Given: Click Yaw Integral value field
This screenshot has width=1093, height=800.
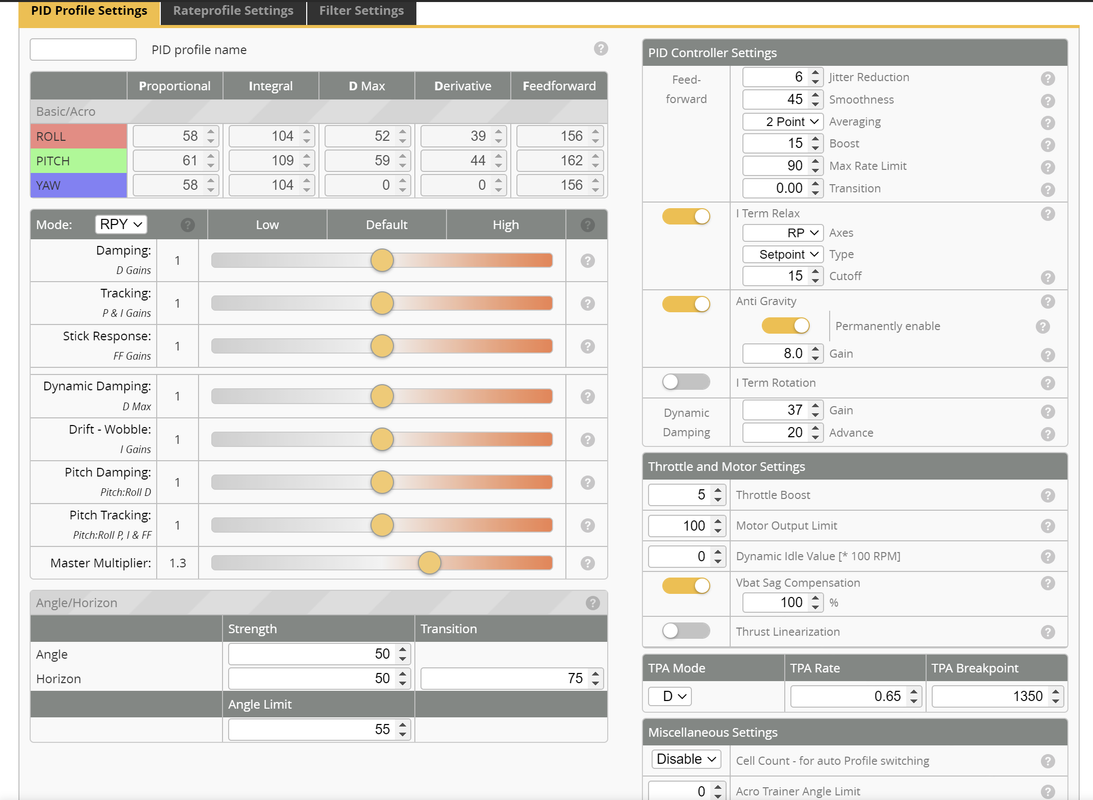Looking at the screenshot, I should [270, 185].
